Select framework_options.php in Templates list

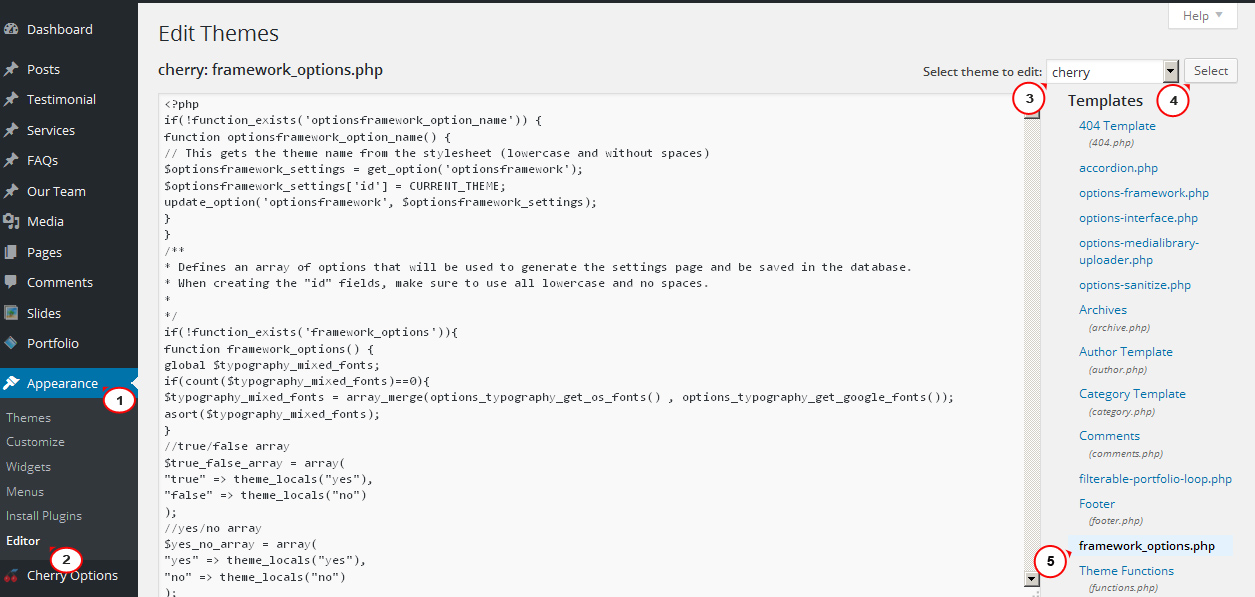[x=1147, y=546]
